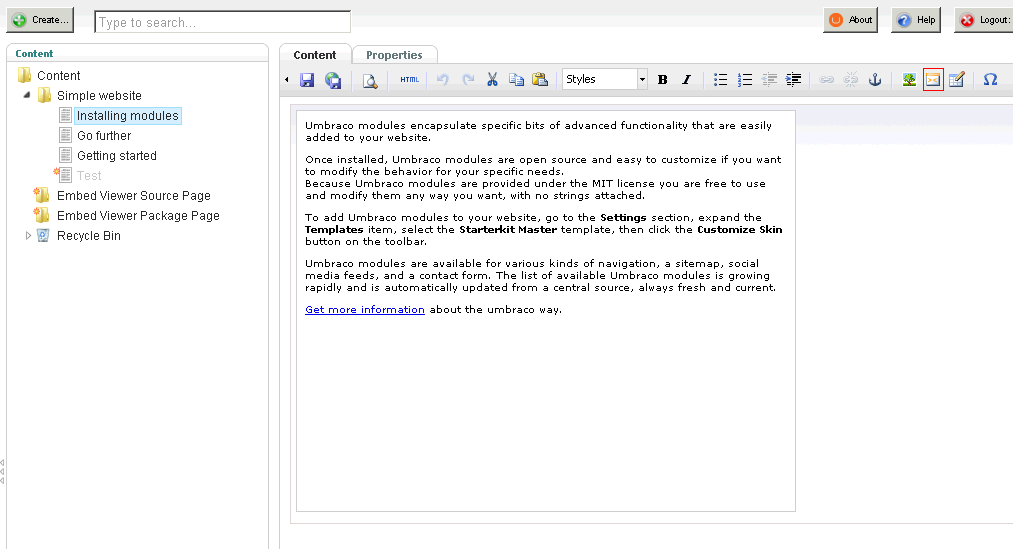Open the HTML source editor

(x=409, y=80)
